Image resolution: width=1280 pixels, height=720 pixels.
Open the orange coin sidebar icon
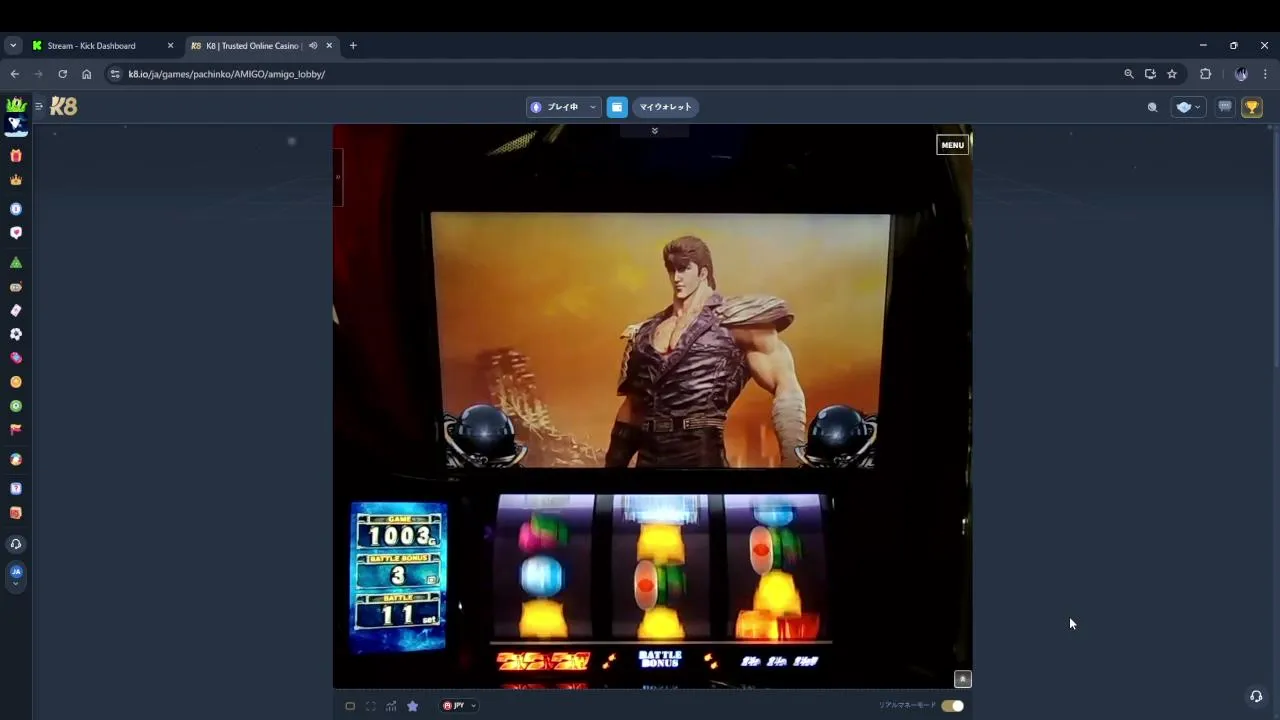click(15, 382)
